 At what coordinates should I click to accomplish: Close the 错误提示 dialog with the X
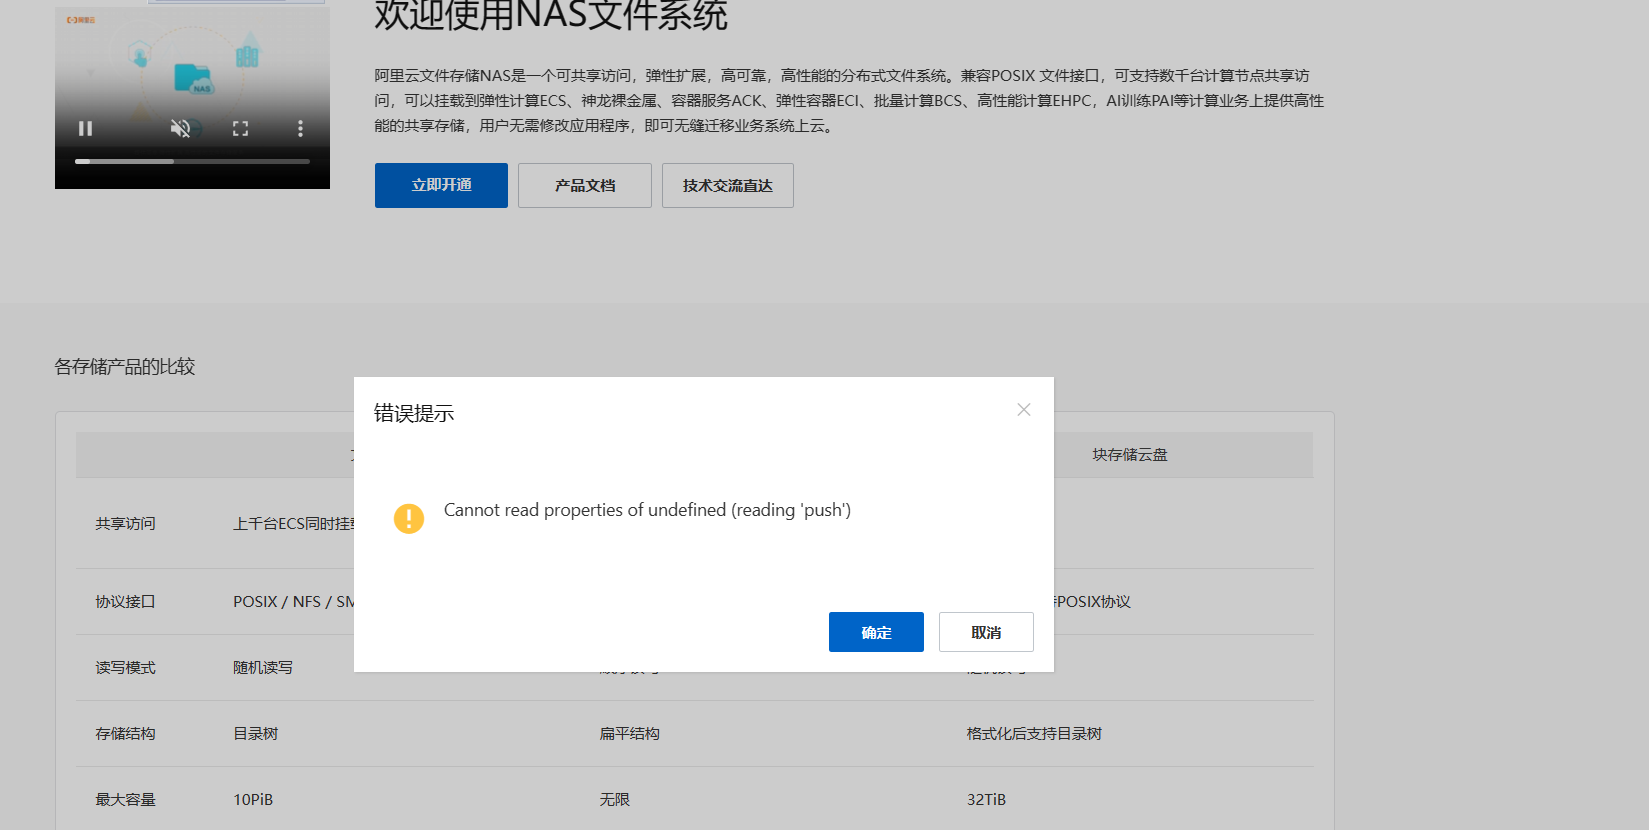(x=1024, y=410)
